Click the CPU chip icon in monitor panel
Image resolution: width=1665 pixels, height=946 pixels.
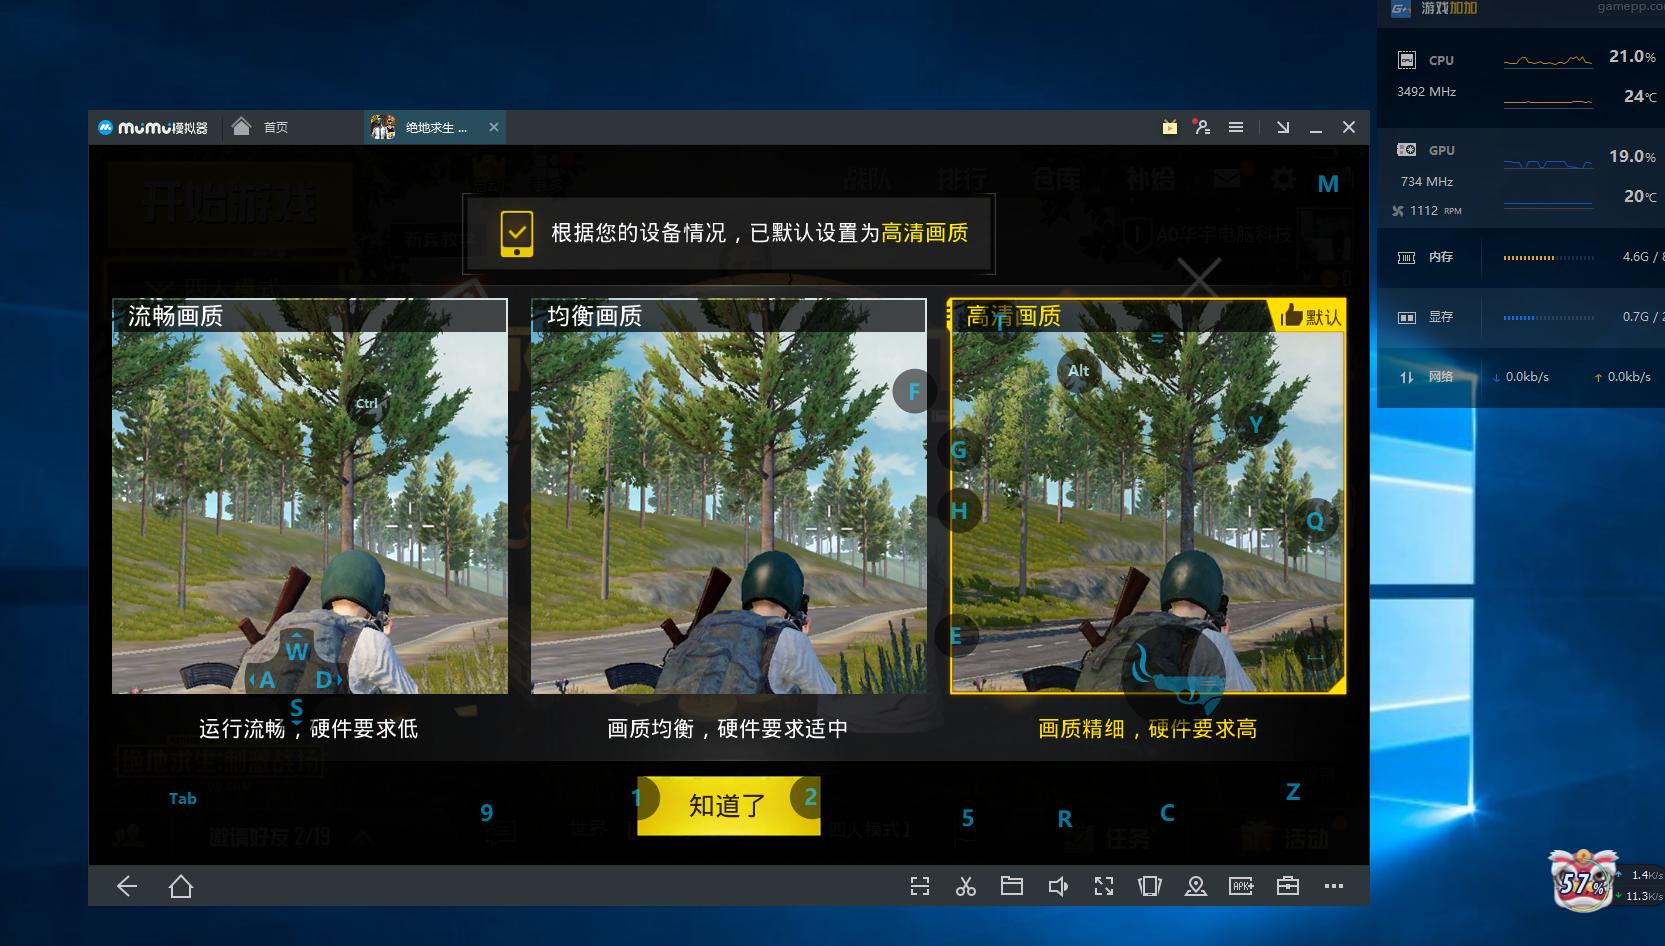pos(1406,60)
